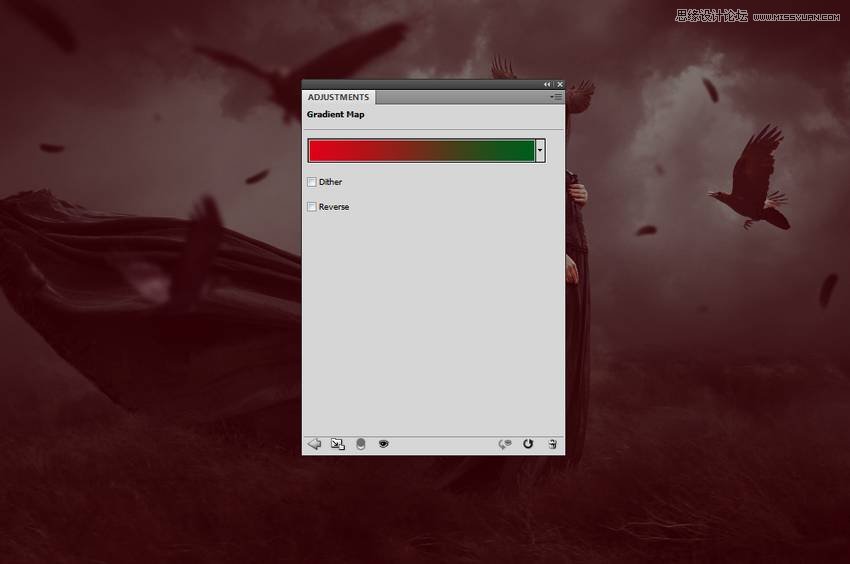
Task: Enable the Reverse checkbox
Action: click(x=312, y=207)
